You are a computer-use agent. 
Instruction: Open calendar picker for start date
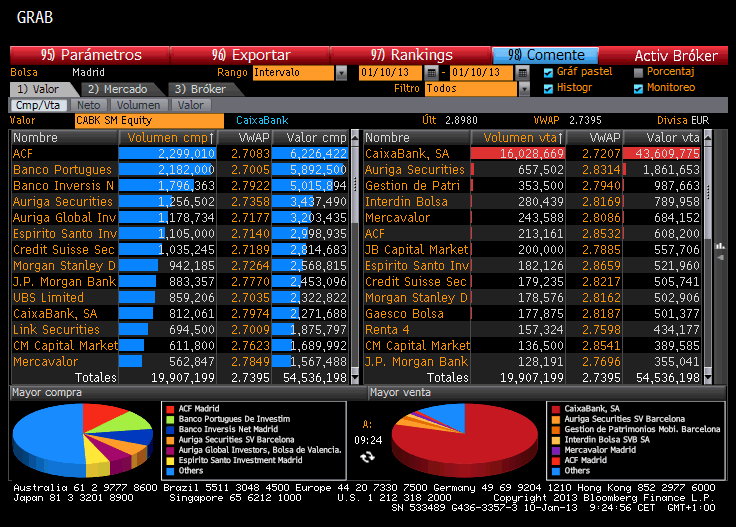click(x=431, y=73)
